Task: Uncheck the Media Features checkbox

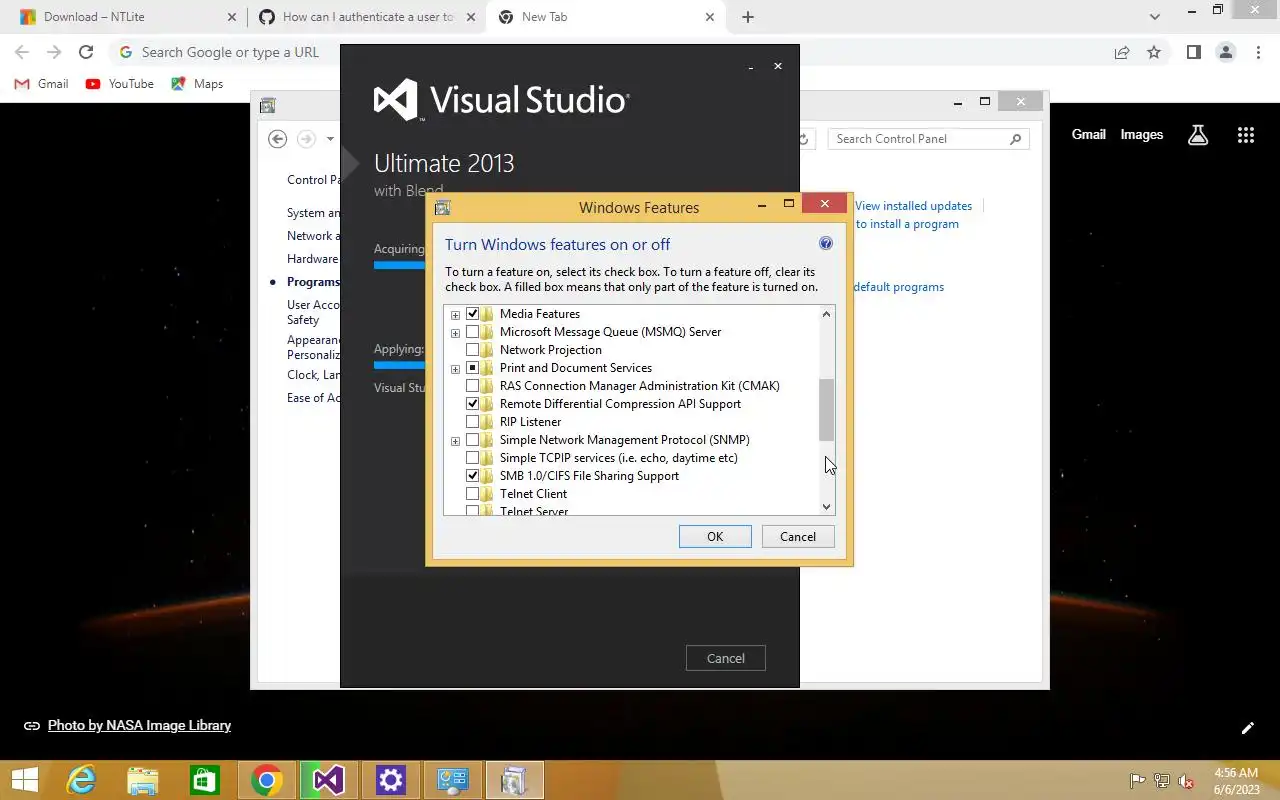Action: tap(473, 314)
